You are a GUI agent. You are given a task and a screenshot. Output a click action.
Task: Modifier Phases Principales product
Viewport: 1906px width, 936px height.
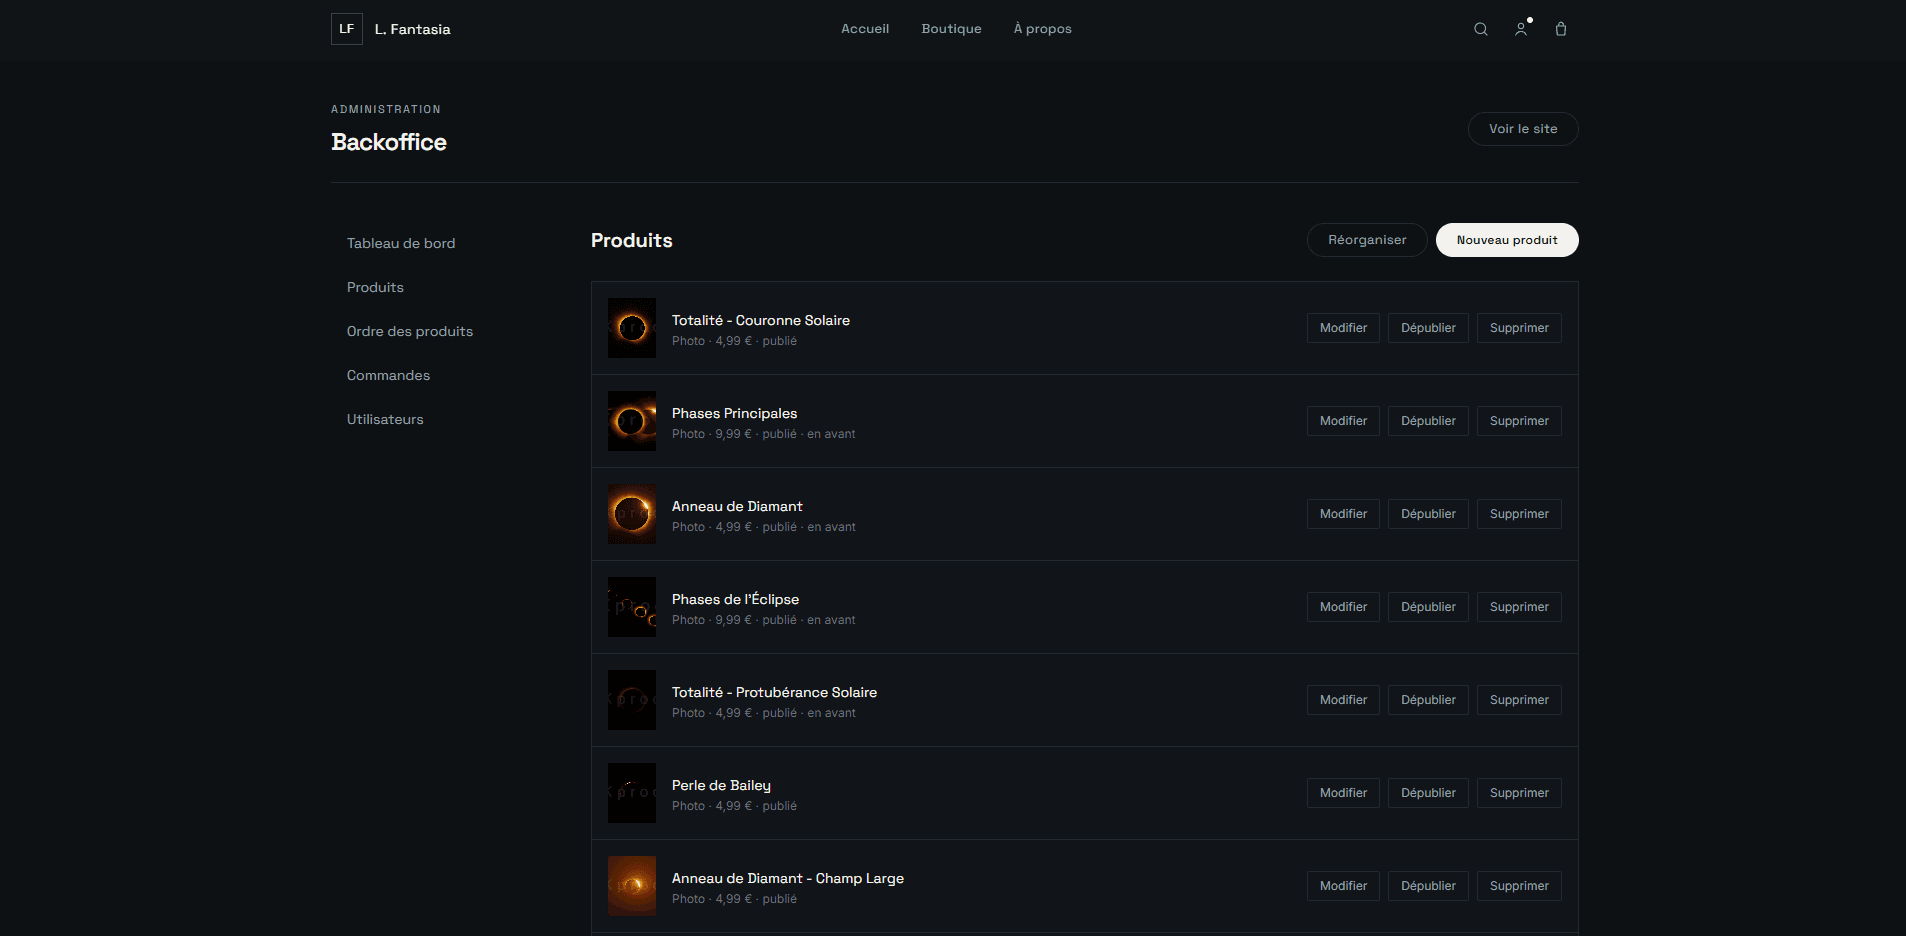pyautogui.click(x=1343, y=421)
